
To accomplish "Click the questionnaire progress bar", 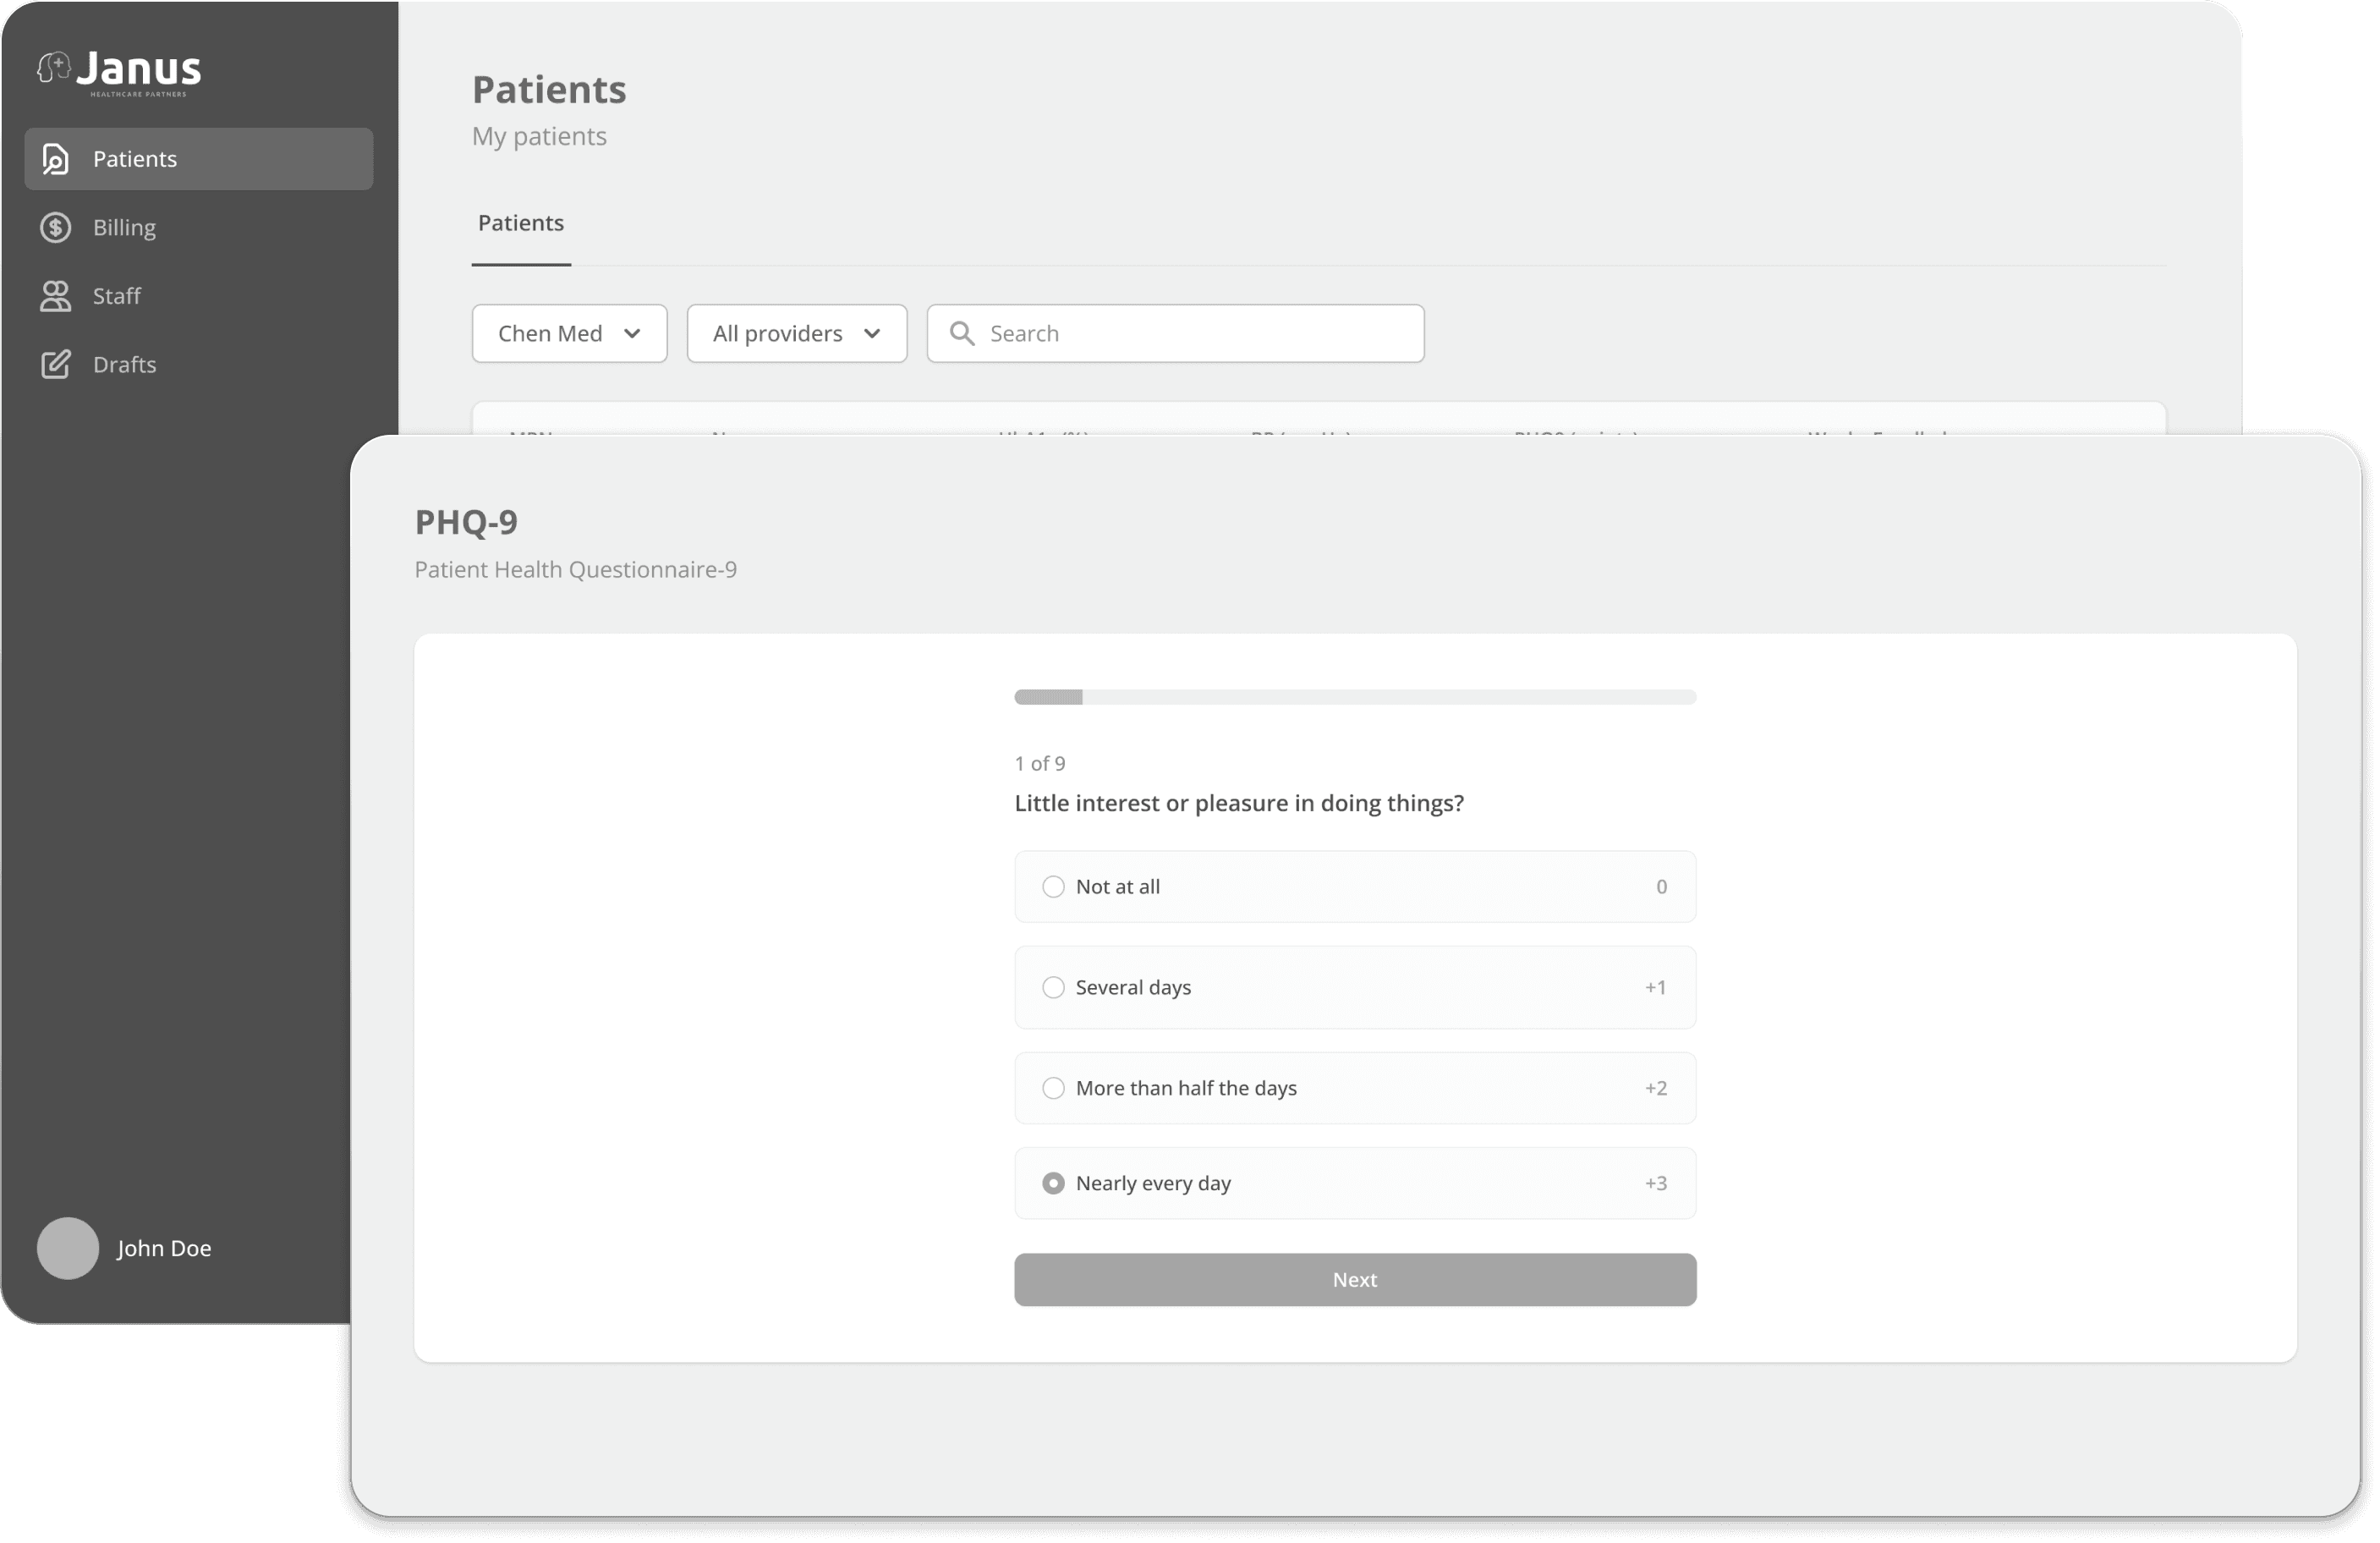I will click(1354, 697).
